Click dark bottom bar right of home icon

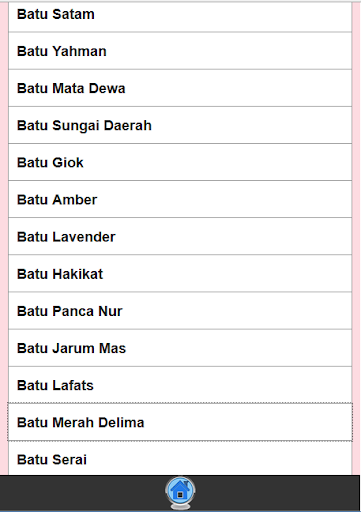coord(278,493)
